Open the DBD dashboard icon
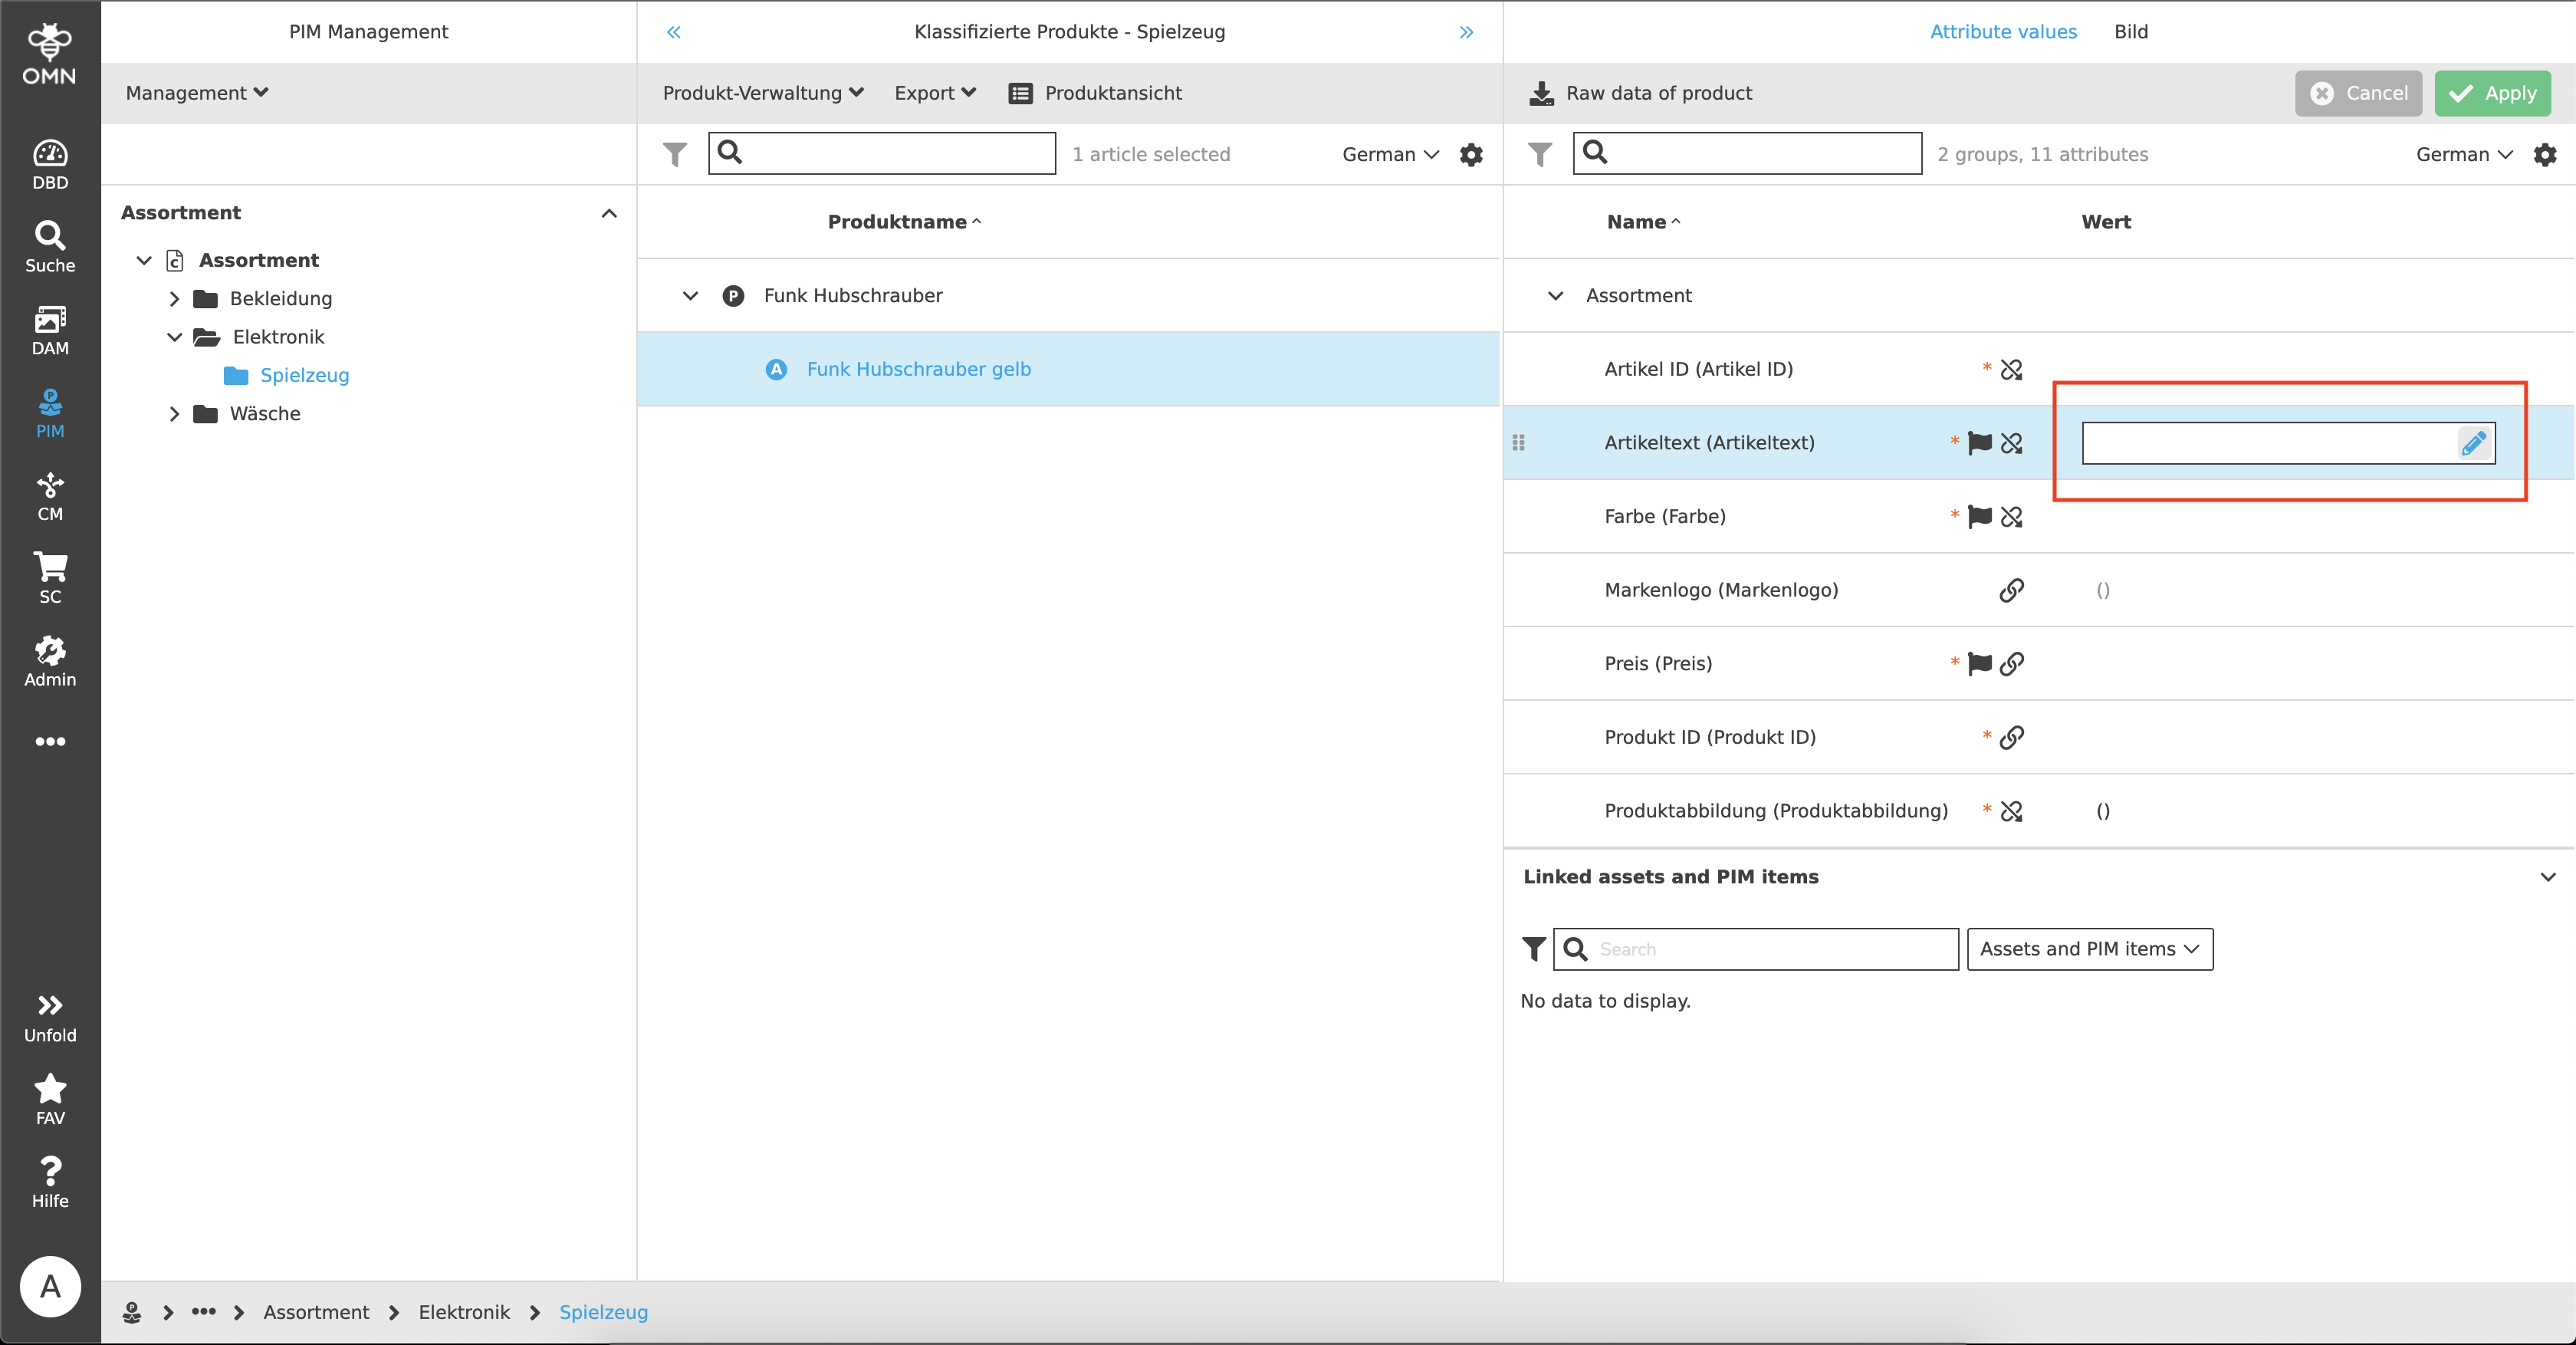 click(50, 165)
